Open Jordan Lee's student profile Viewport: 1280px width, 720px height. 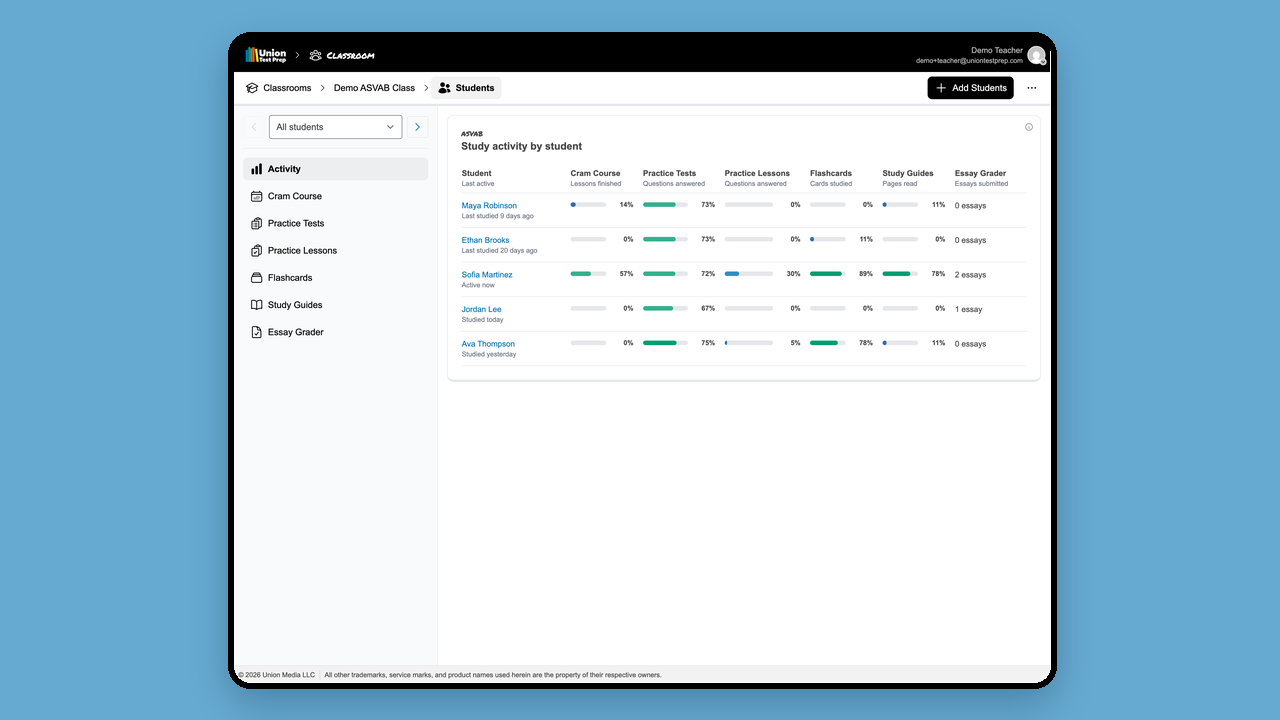click(481, 309)
